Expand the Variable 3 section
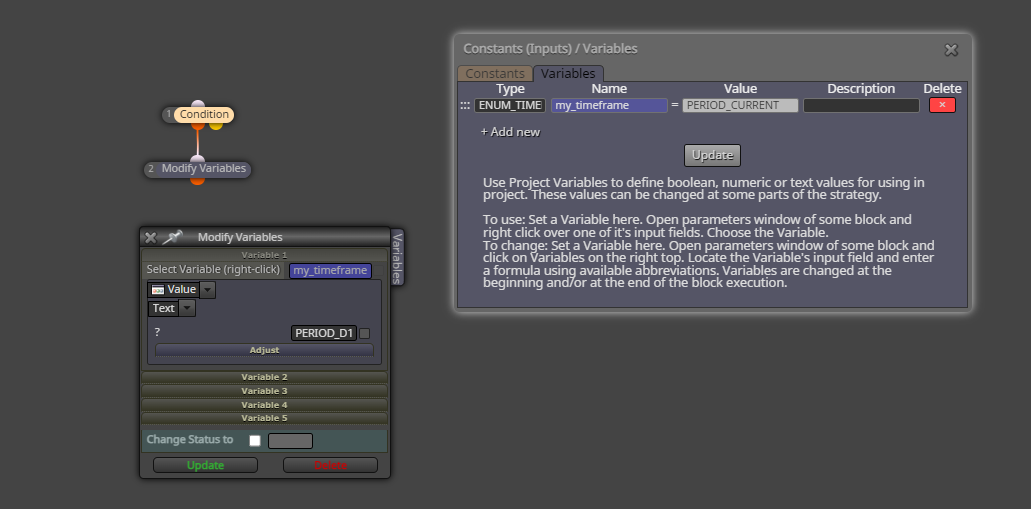Screen dimensions: 1031x509 tap(264, 391)
